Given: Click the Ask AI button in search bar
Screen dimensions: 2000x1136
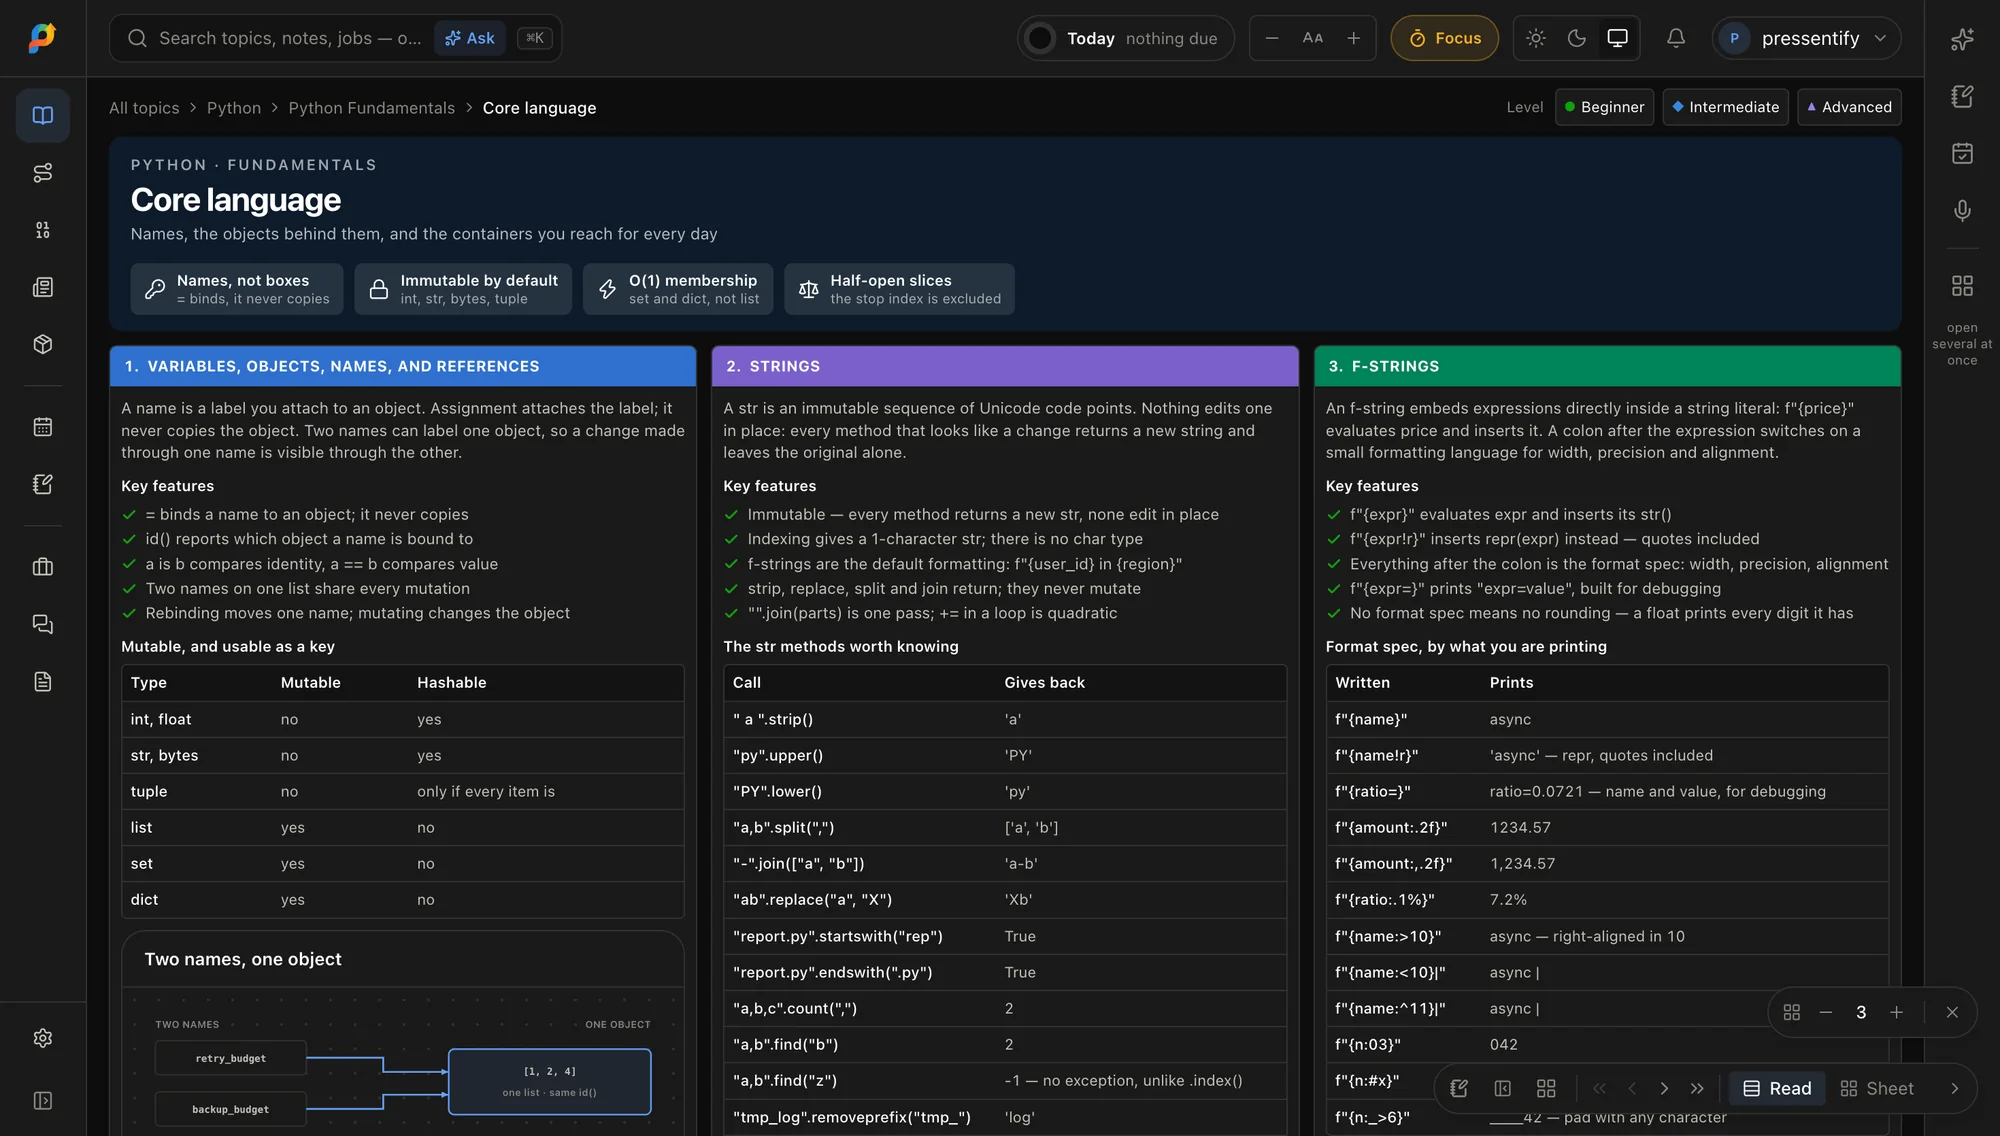Looking at the screenshot, I should point(470,38).
